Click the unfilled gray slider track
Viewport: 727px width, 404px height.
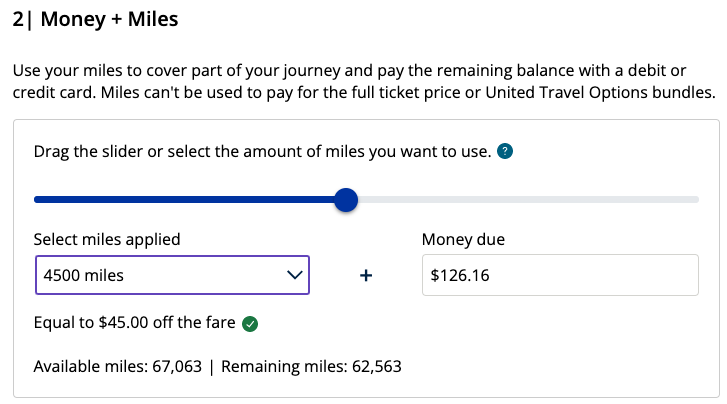[x=520, y=200]
